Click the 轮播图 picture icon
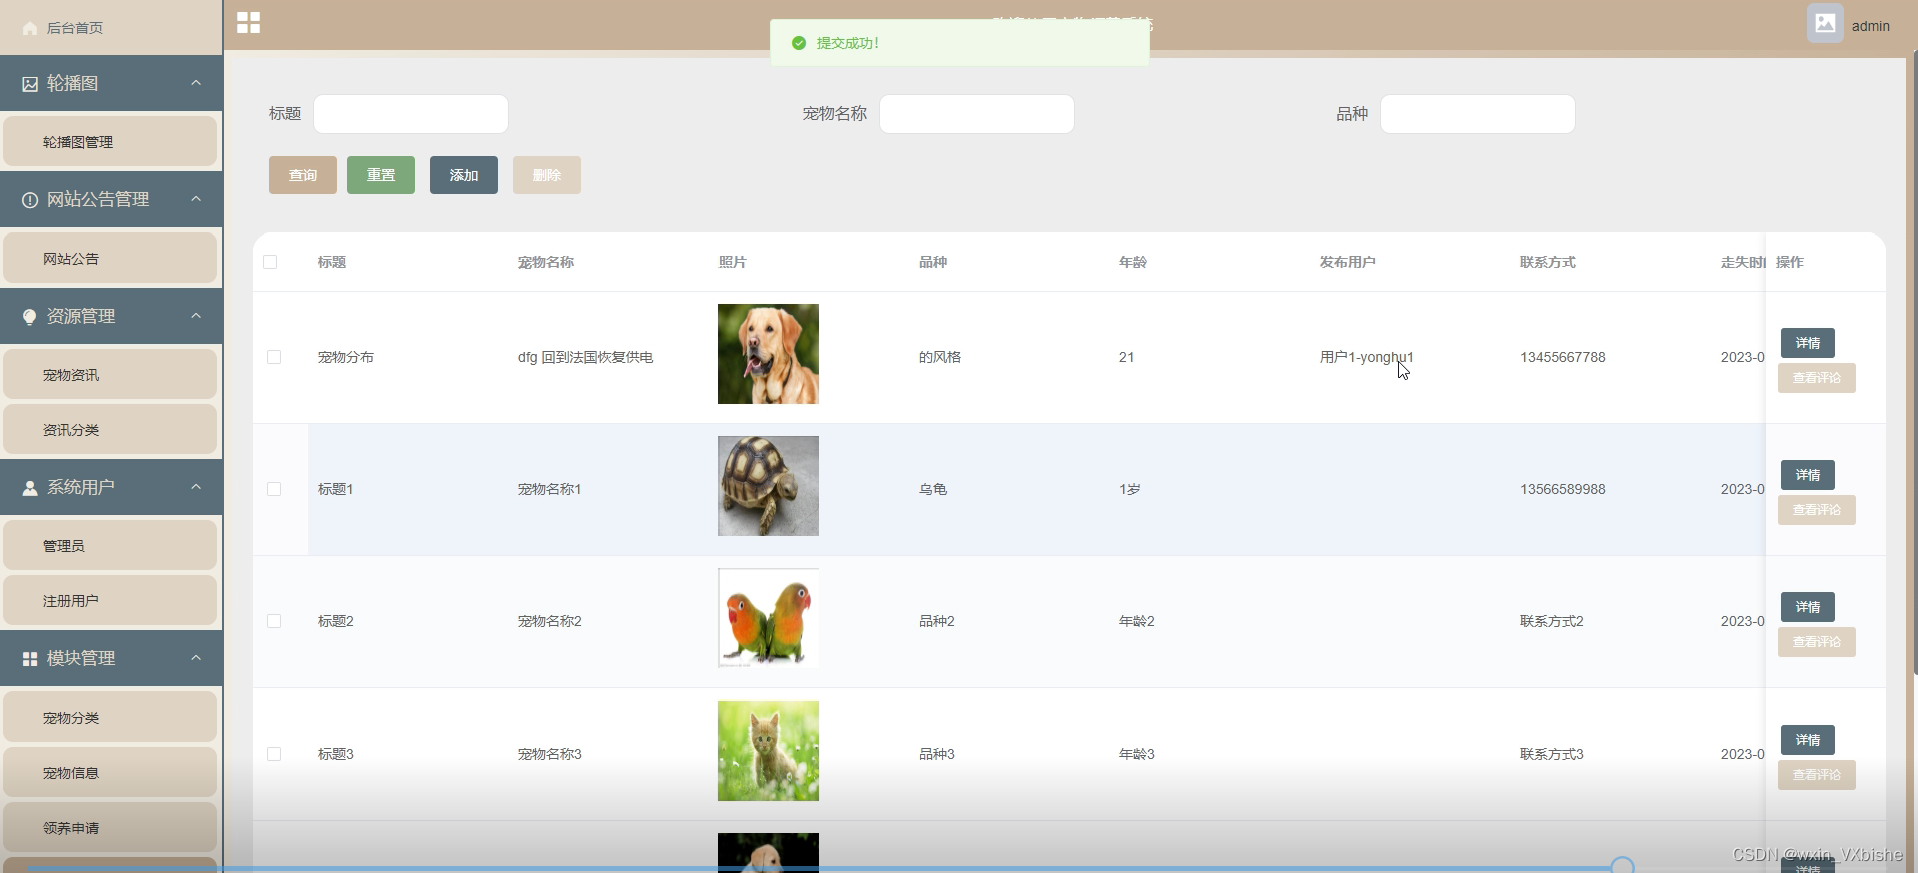The width and height of the screenshot is (1918, 873). coord(30,84)
